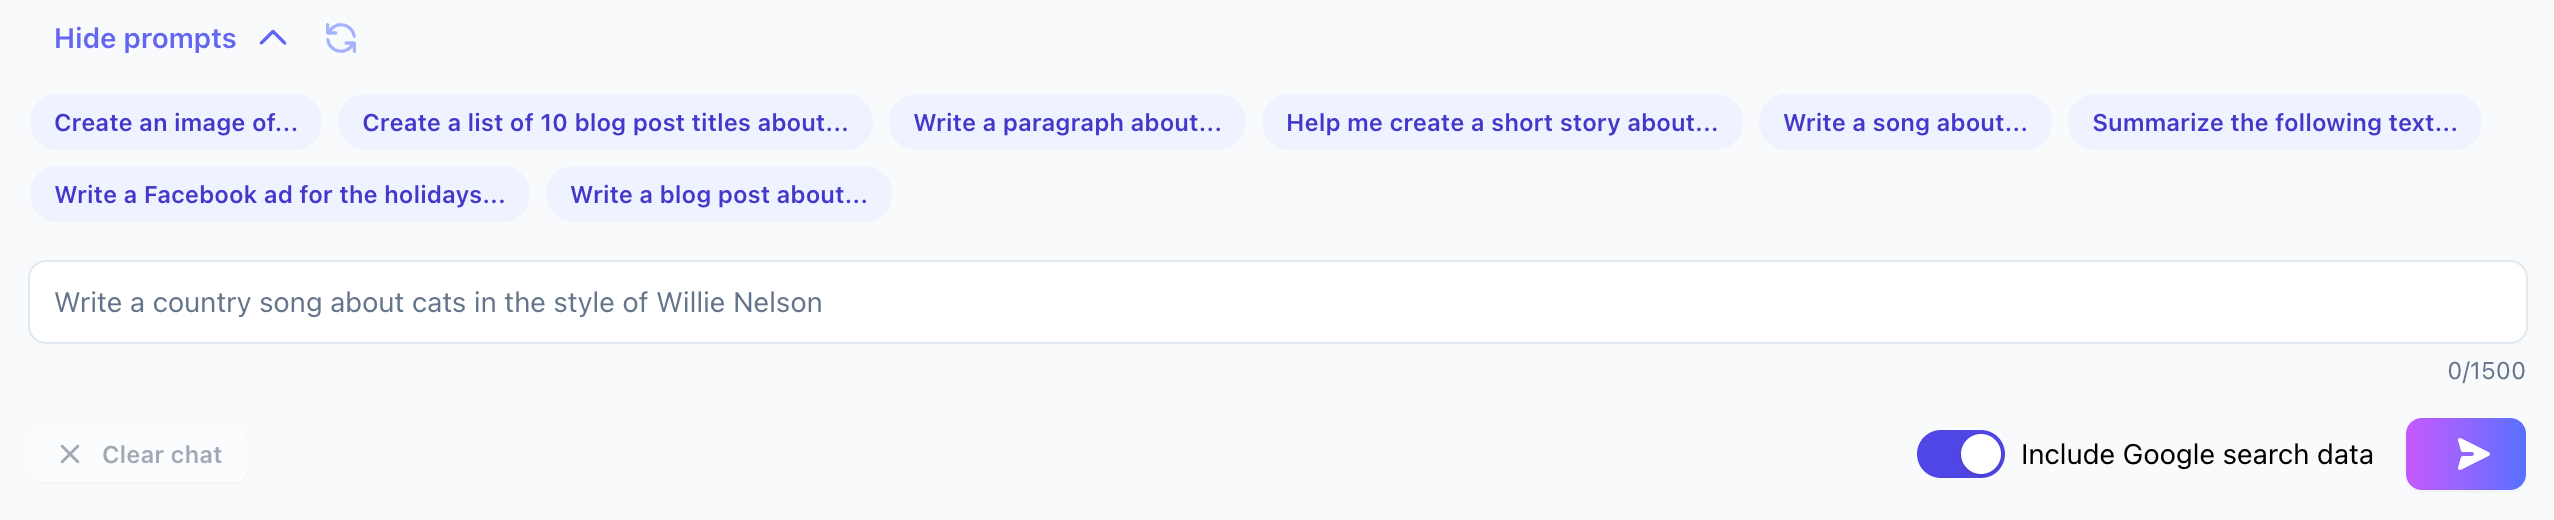Click the 0/1500 character counter
Image resolution: width=2554 pixels, height=520 pixels.
coord(2486,371)
